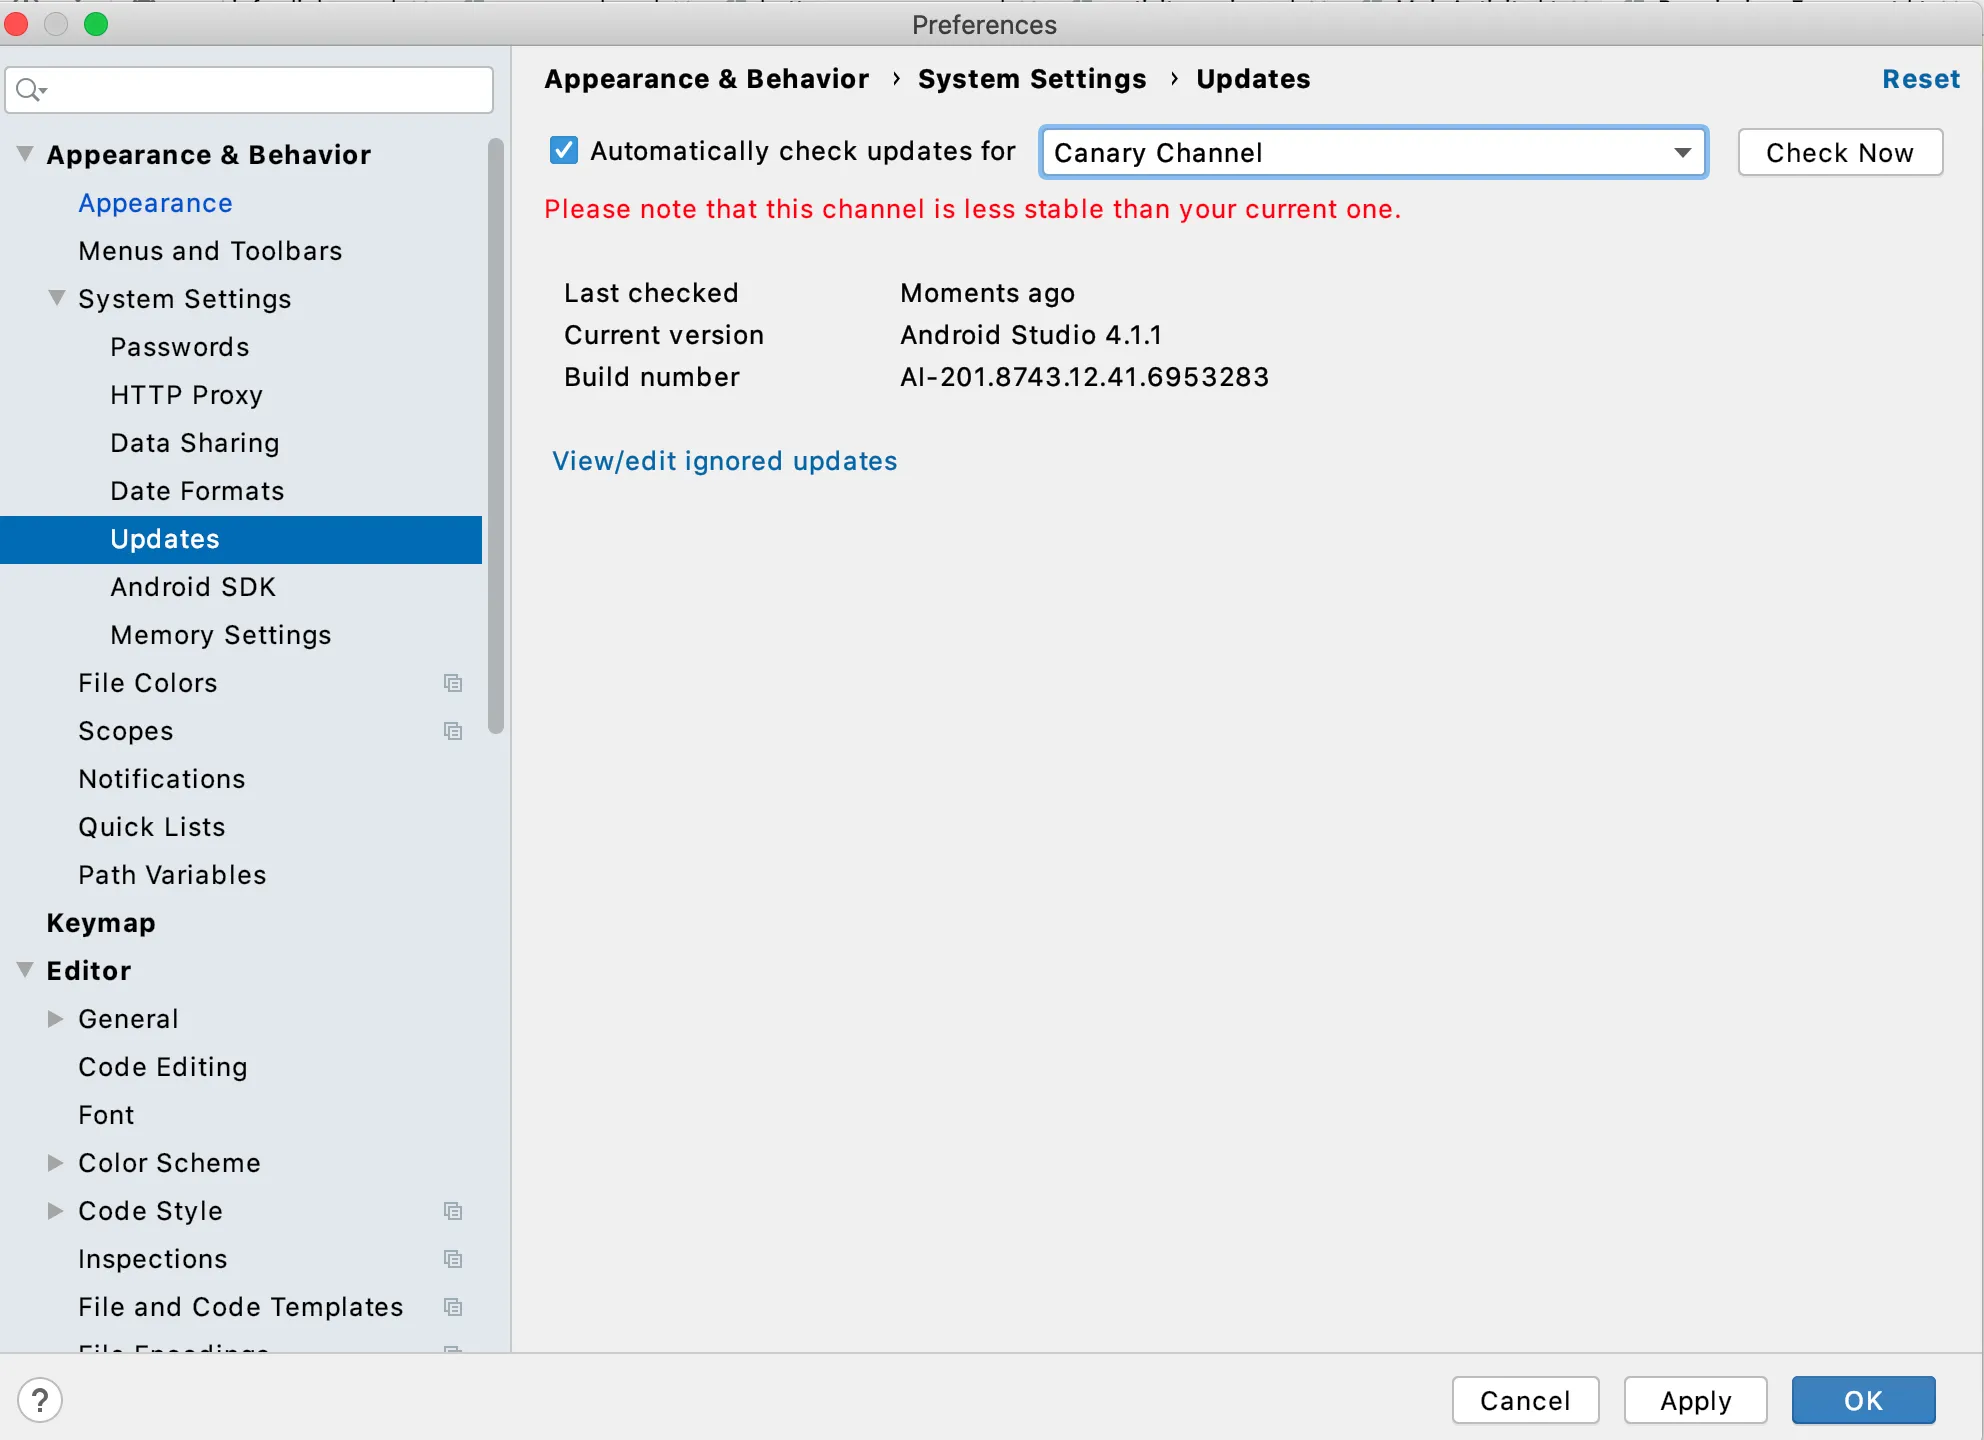Expand the General node under Editor
The height and width of the screenshot is (1440, 1984).
56,1018
